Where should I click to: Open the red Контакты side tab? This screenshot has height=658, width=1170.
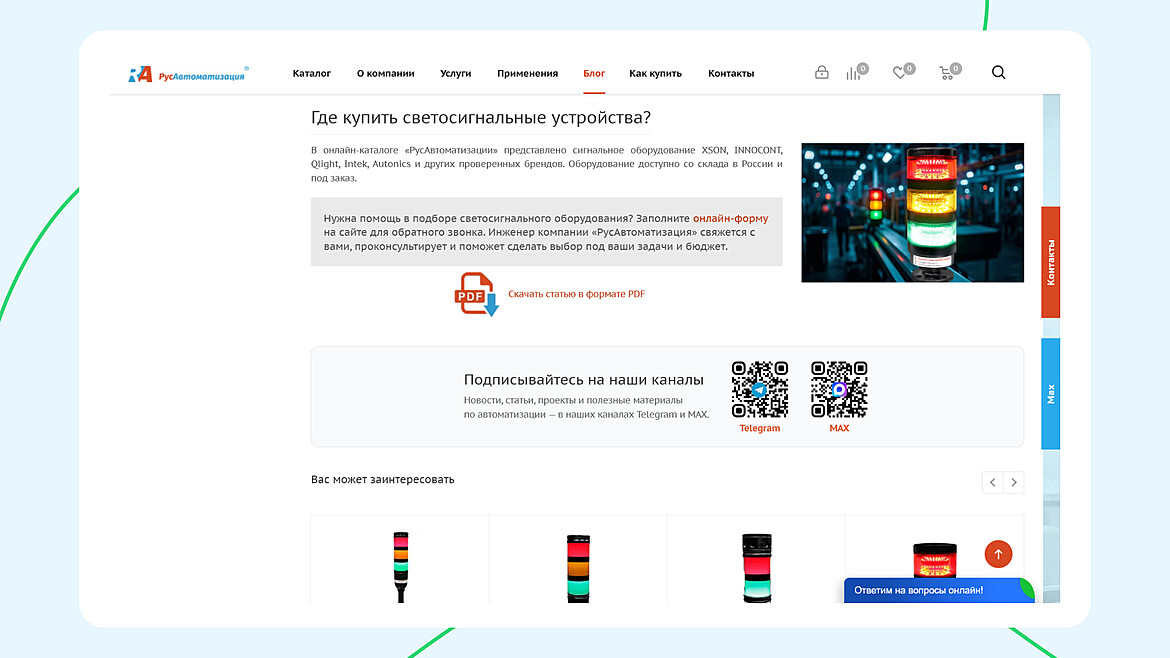point(1051,262)
